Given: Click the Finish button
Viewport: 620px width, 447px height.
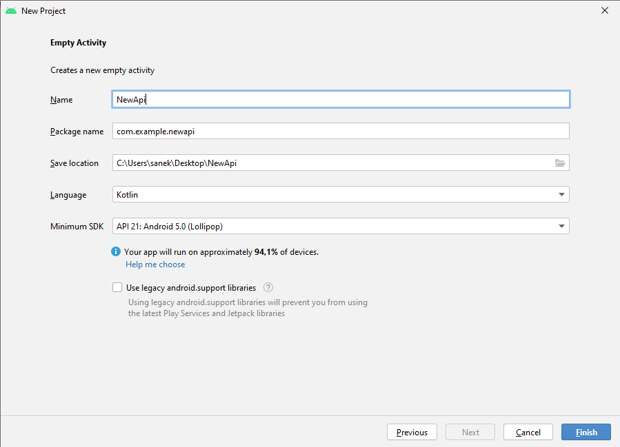Looking at the screenshot, I should click(586, 432).
